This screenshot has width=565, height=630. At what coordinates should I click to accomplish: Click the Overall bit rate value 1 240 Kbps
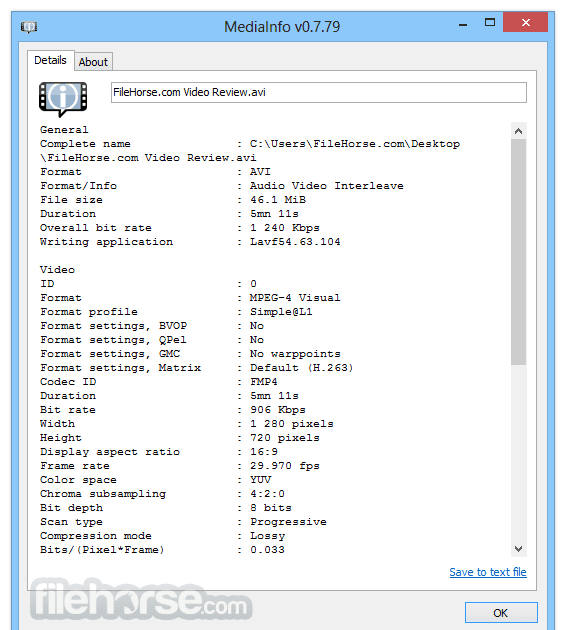tap(285, 228)
